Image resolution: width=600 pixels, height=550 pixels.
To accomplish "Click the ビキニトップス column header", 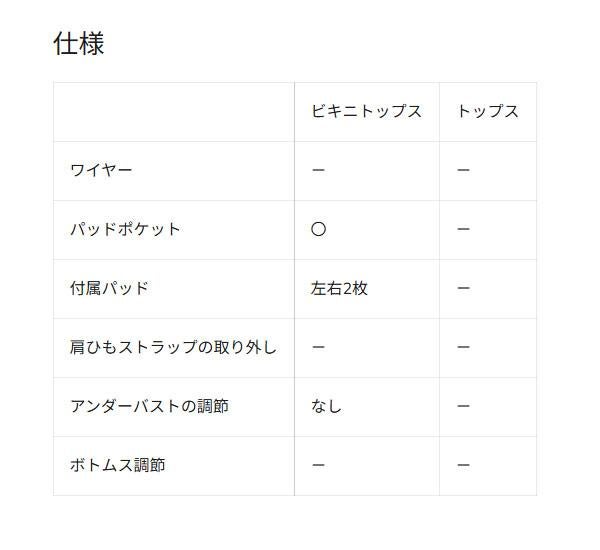I will [x=366, y=111].
